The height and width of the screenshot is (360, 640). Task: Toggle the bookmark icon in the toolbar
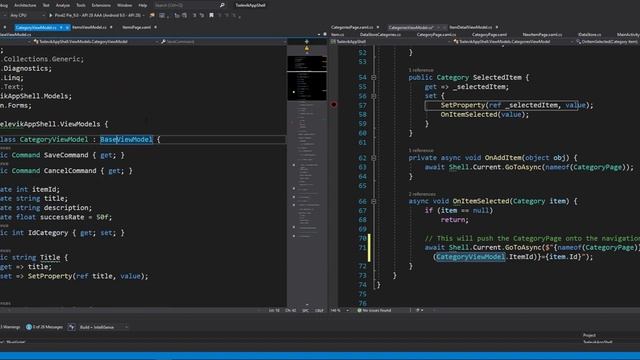point(211,15)
